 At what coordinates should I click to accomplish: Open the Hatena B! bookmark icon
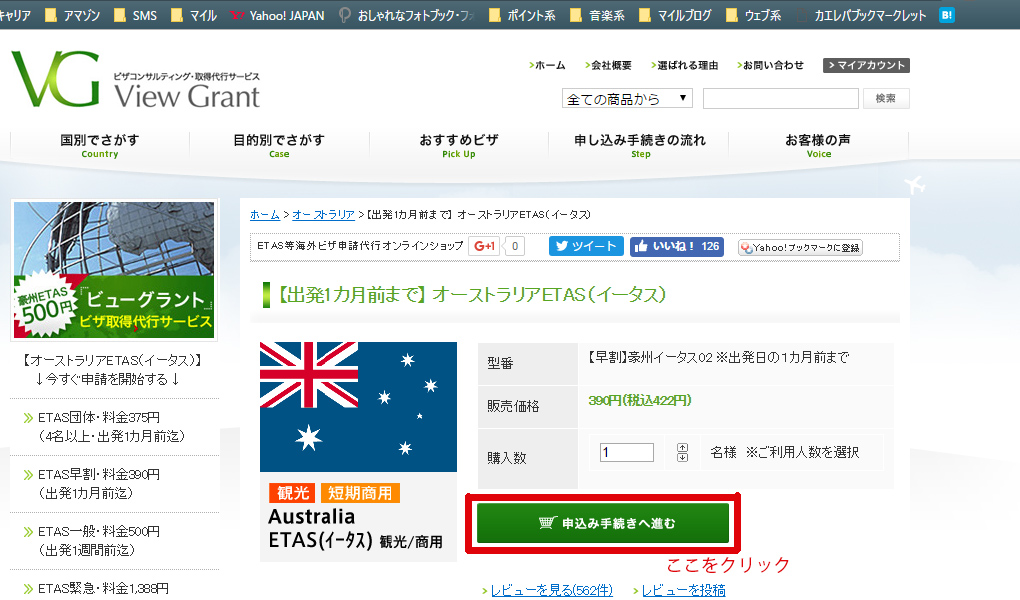(x=946, y=15)
